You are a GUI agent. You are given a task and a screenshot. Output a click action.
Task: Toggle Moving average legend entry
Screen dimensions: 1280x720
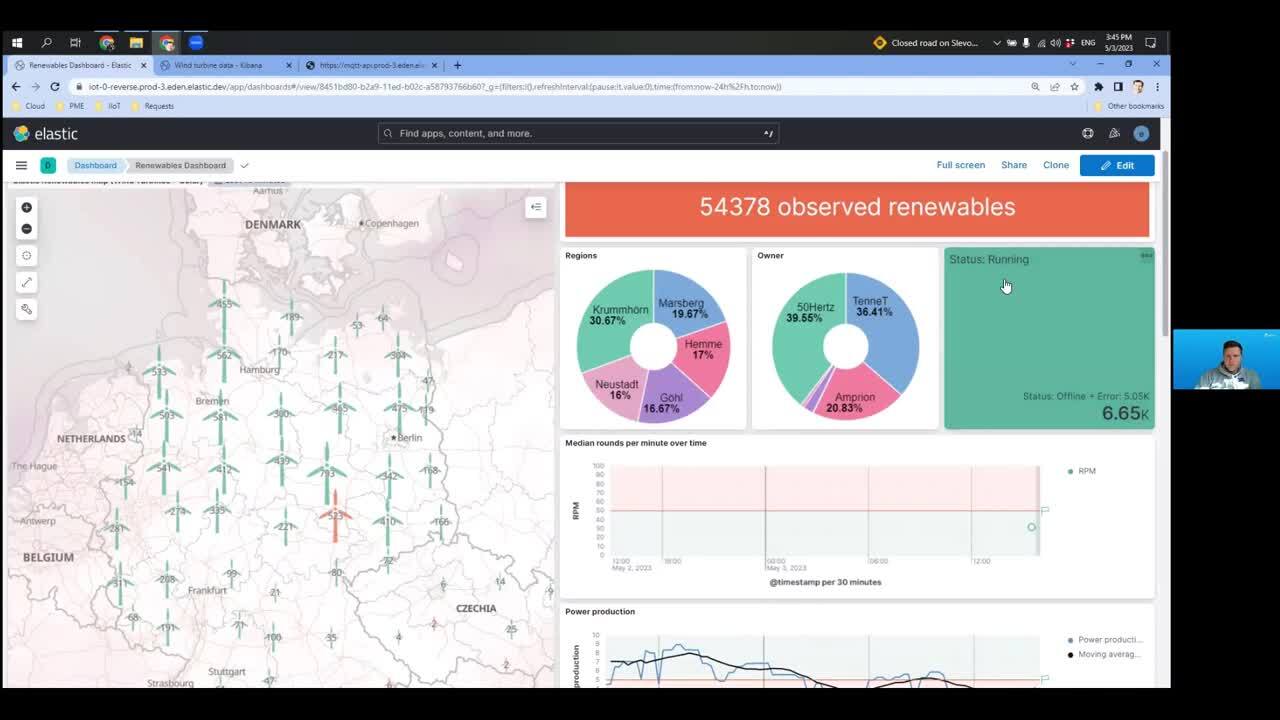tap(1104, 655)
